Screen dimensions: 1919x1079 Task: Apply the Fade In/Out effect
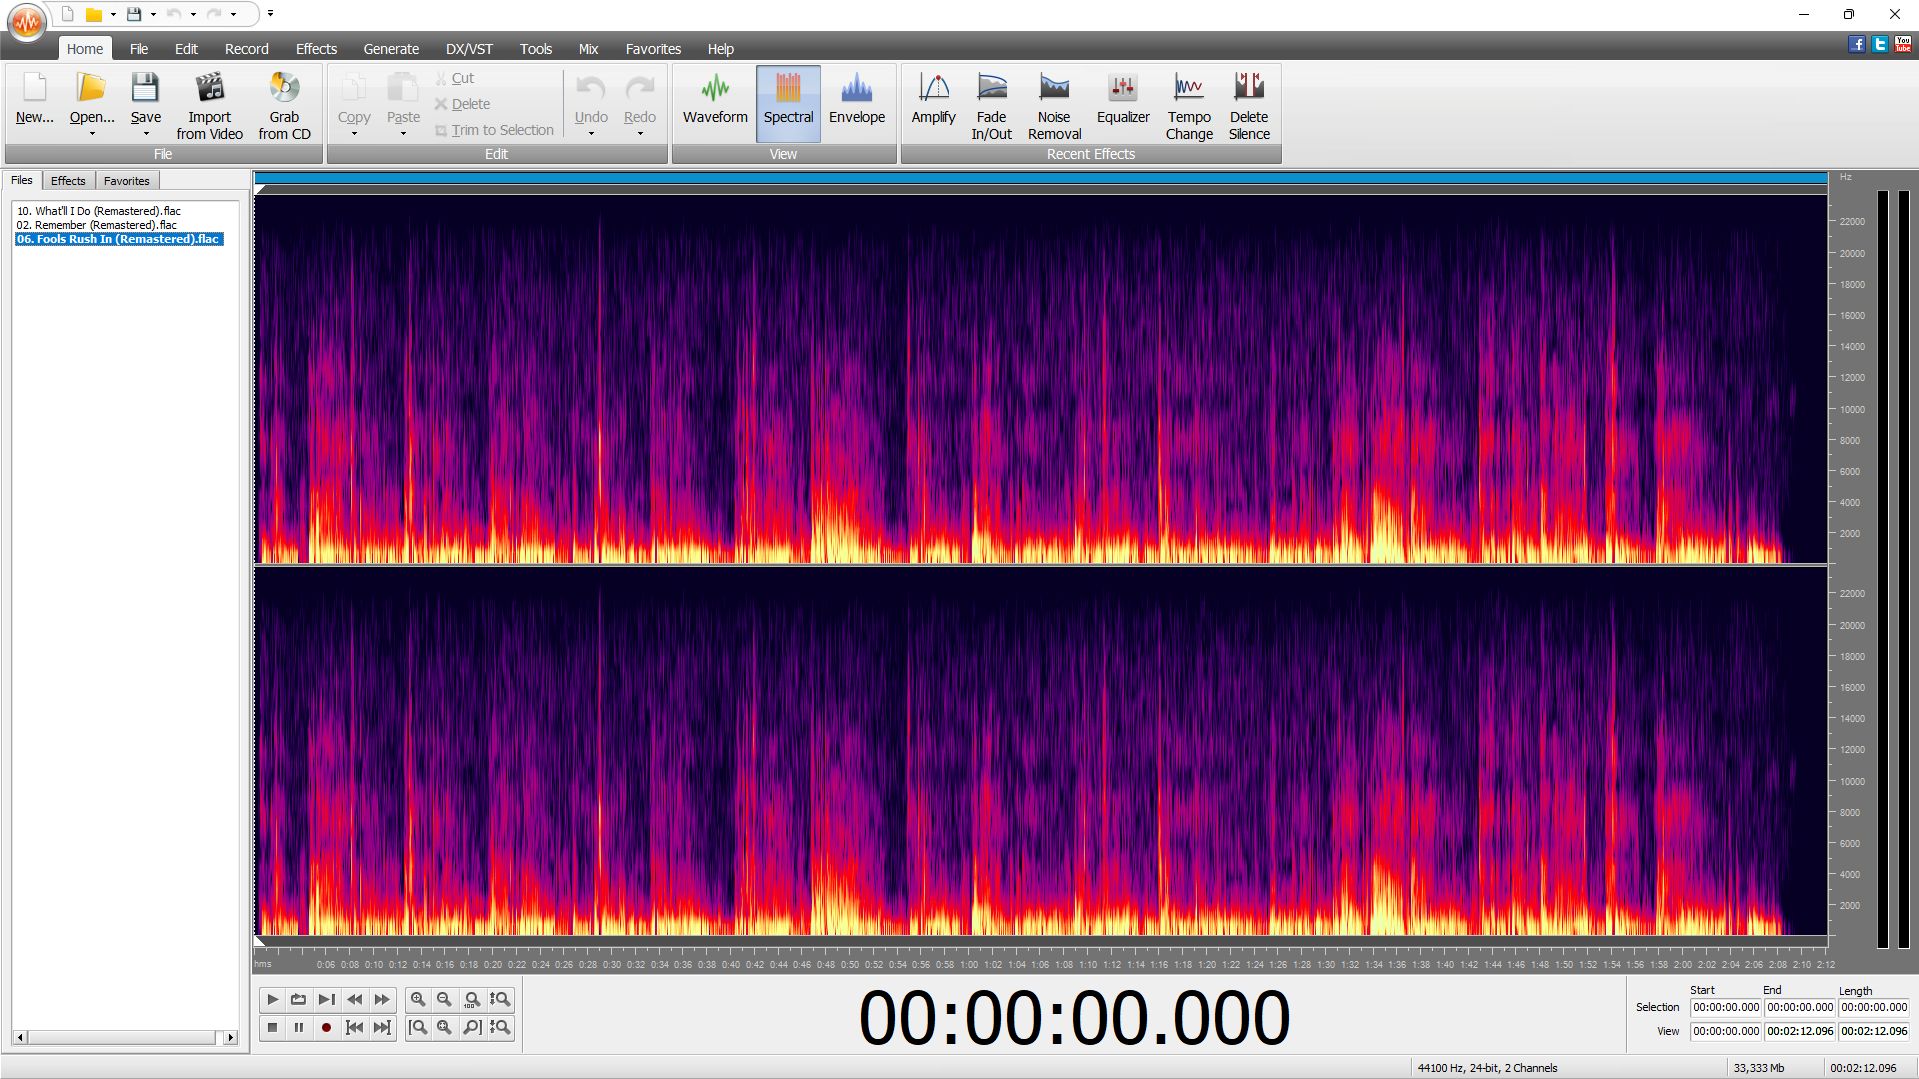[x=991, y=106]
